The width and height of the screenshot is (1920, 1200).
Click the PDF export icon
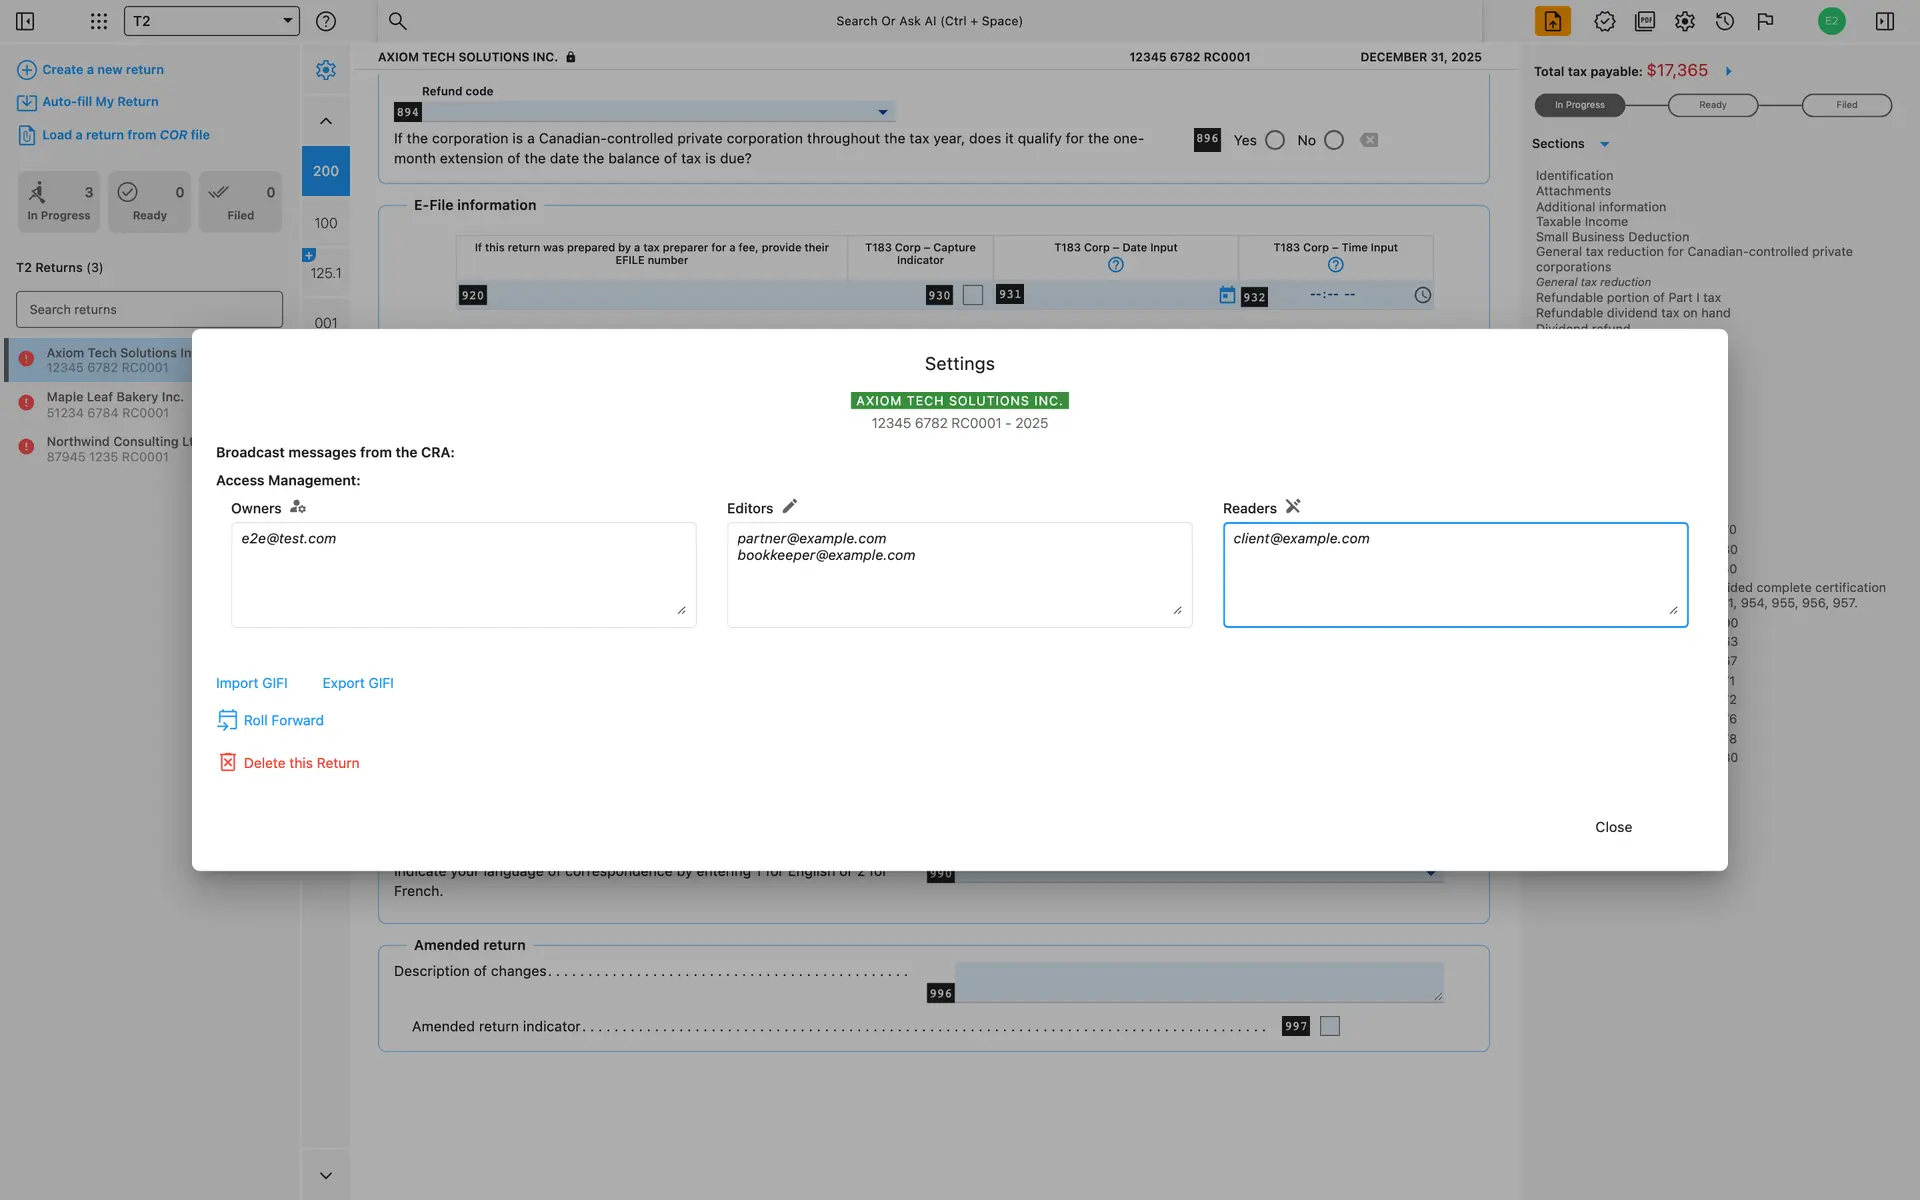pyautogui.click(x=1645, y=21)
